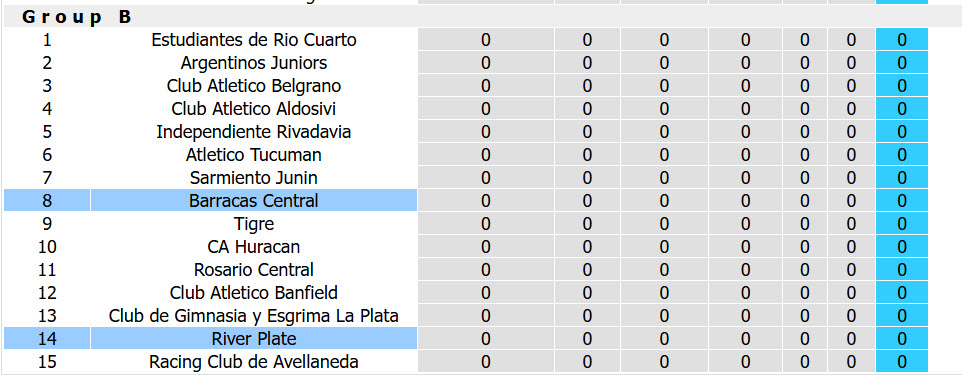Click Club Atletico Banfield row

pyautogui.click(x=253, y=293)
